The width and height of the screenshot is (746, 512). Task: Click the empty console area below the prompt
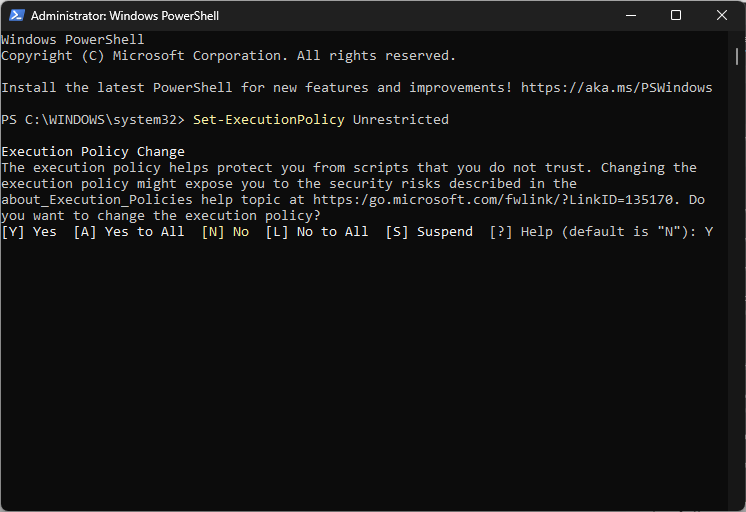pos(364,371)
